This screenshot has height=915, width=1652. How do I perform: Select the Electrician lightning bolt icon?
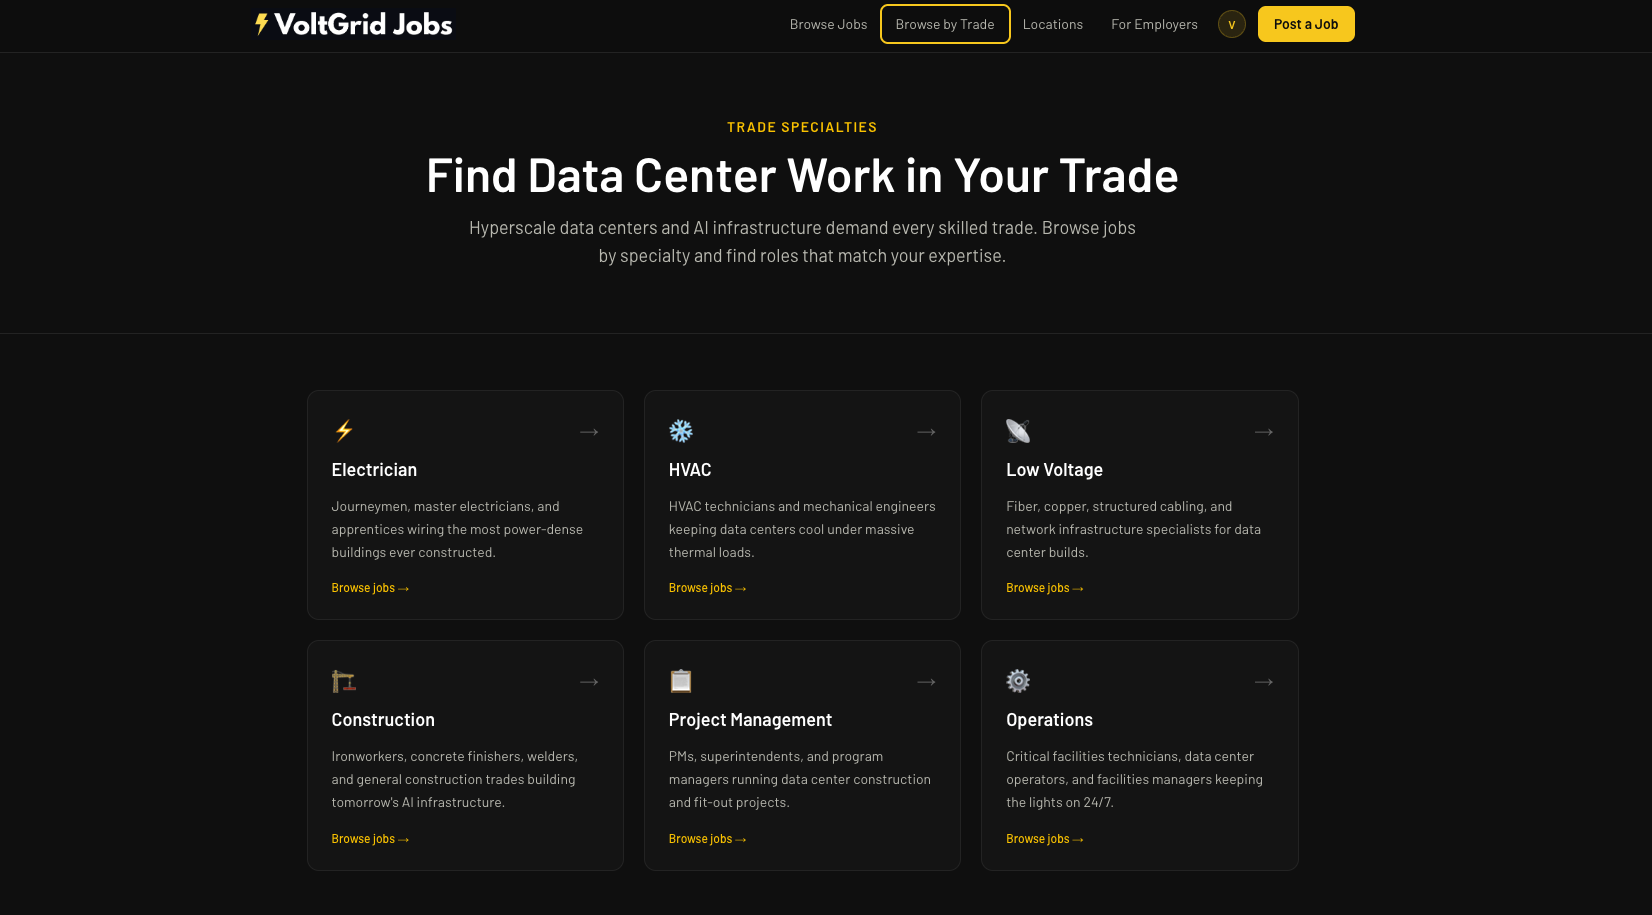coord(343,431)
